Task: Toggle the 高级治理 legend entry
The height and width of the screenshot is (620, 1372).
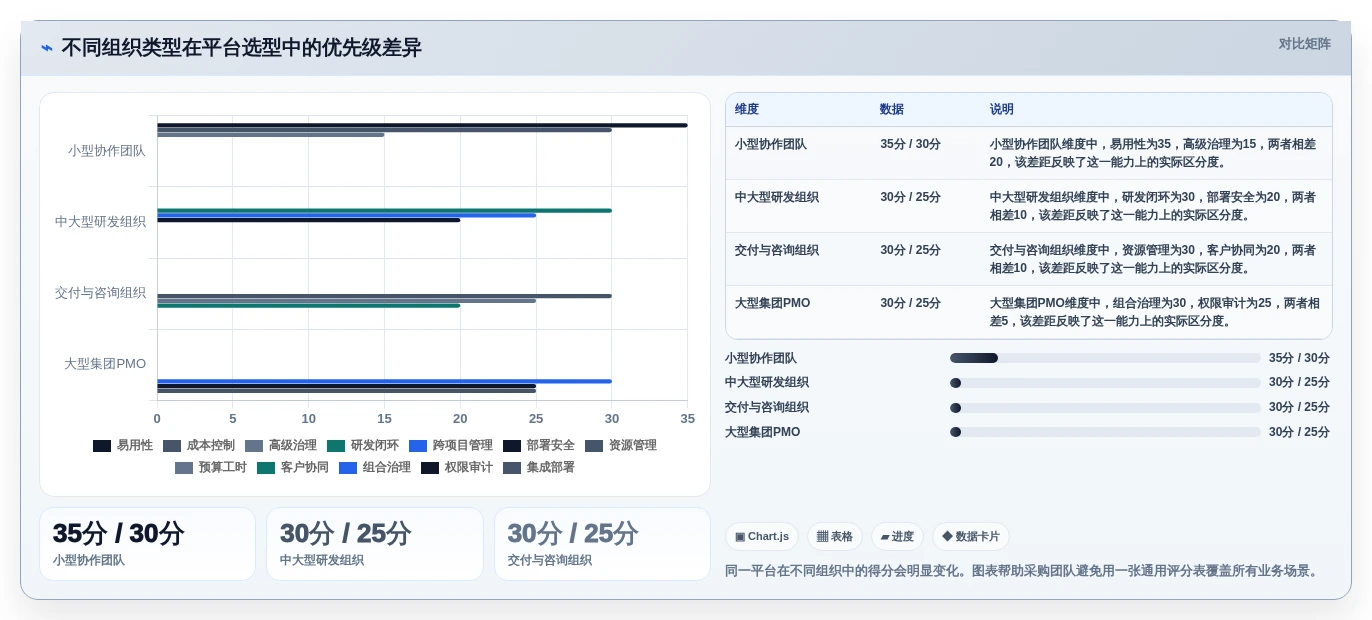Action: (x=281, y=446)
